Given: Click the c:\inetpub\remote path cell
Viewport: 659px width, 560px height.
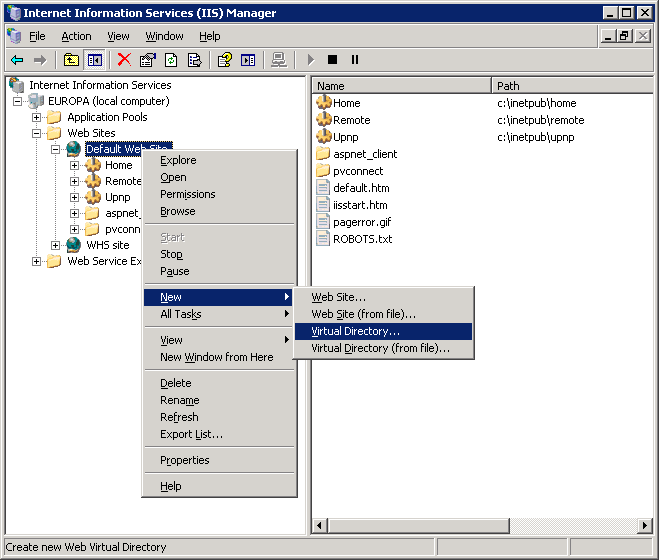Looking at the screenshot, I should 540,120.
